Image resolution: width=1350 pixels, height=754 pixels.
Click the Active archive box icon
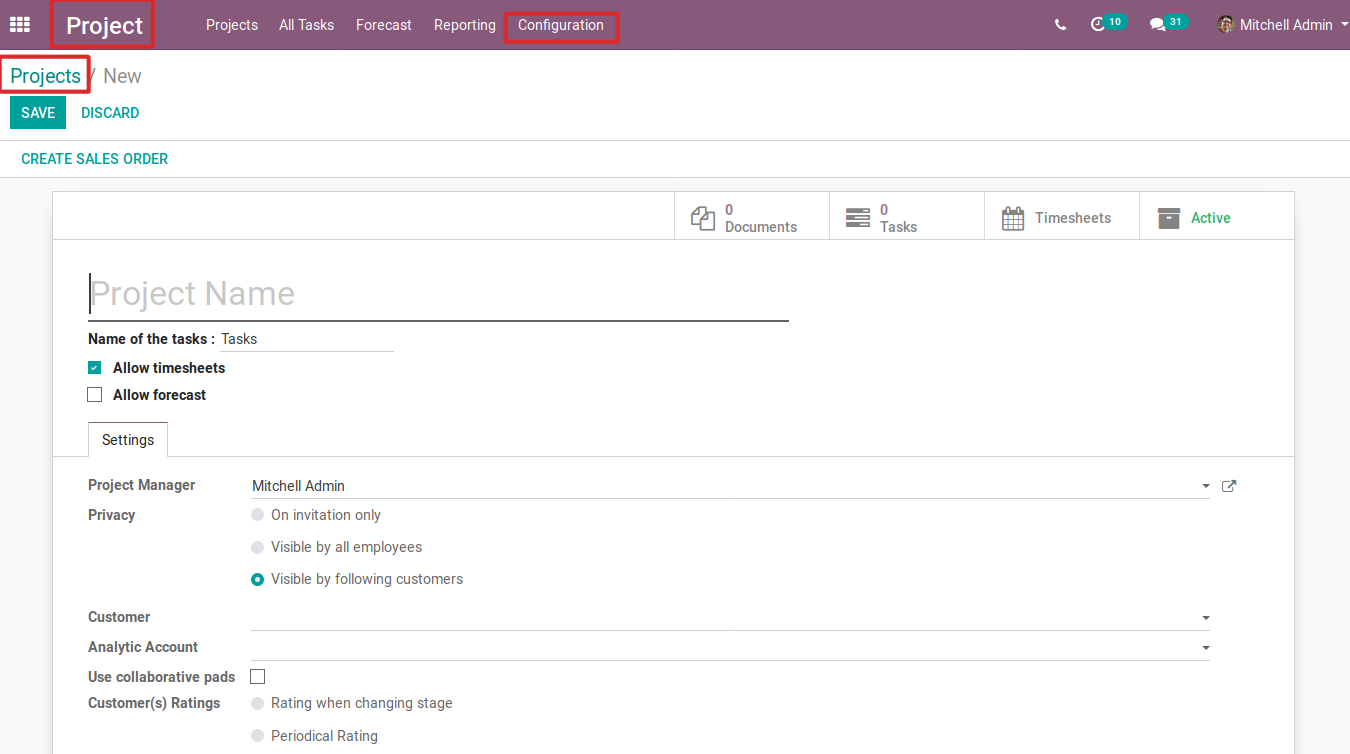click(x=1168, y=218)
